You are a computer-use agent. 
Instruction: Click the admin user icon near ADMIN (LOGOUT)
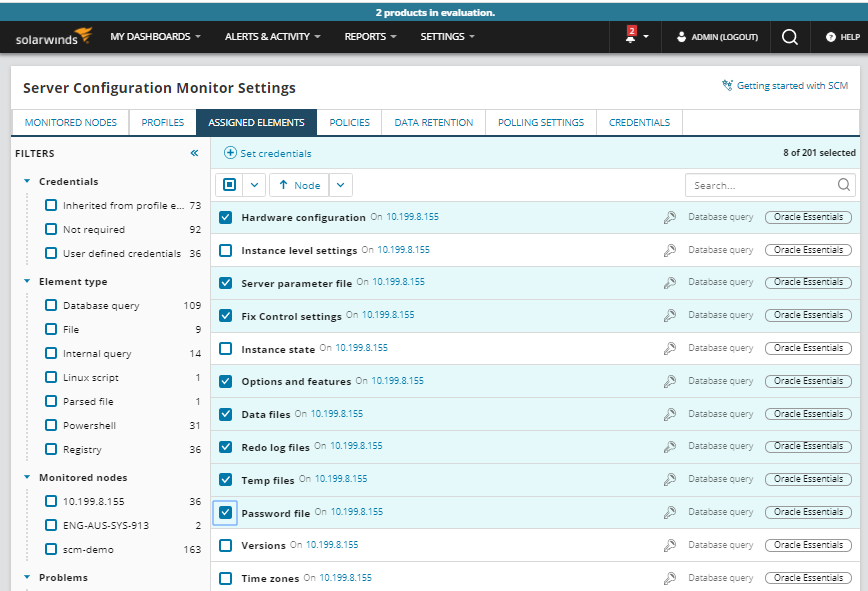point(682,37)
